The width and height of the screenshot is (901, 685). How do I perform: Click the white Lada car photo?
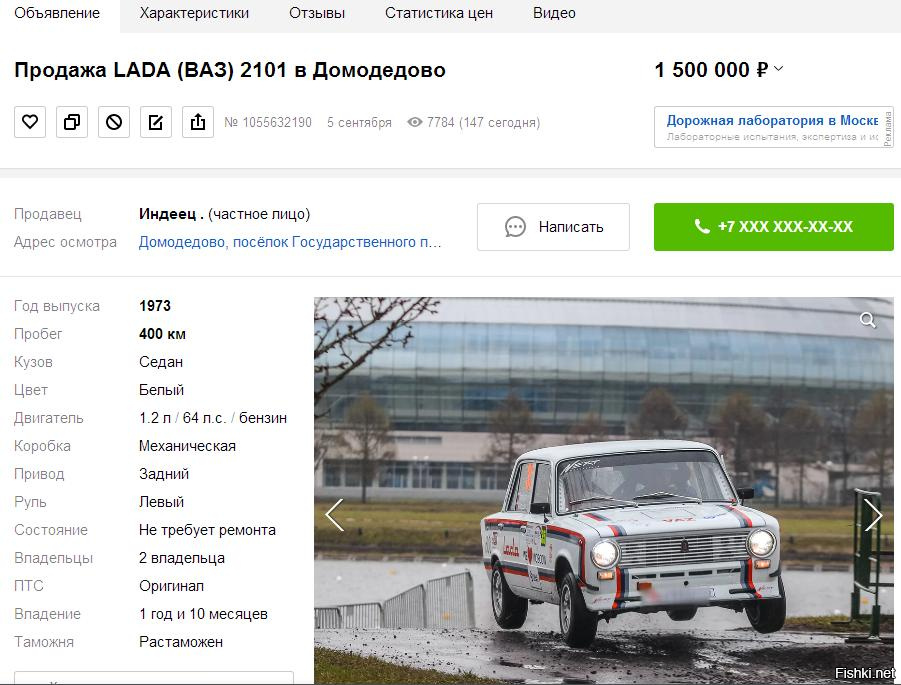pos(603,490)
